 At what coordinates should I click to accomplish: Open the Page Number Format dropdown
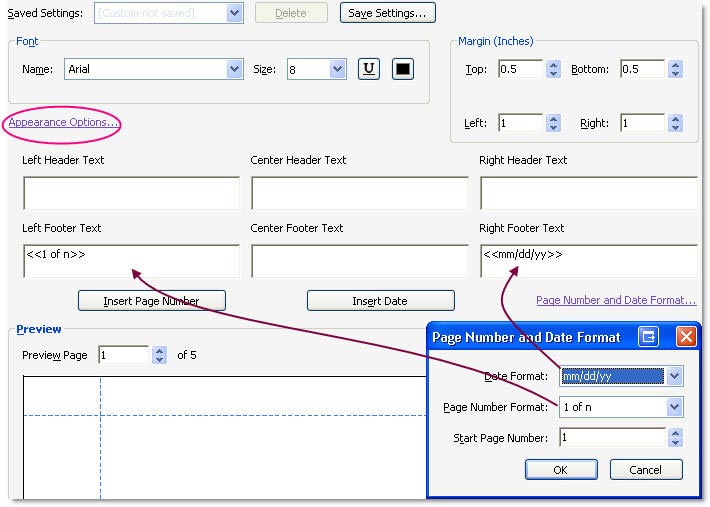click(x=675, y=407)
